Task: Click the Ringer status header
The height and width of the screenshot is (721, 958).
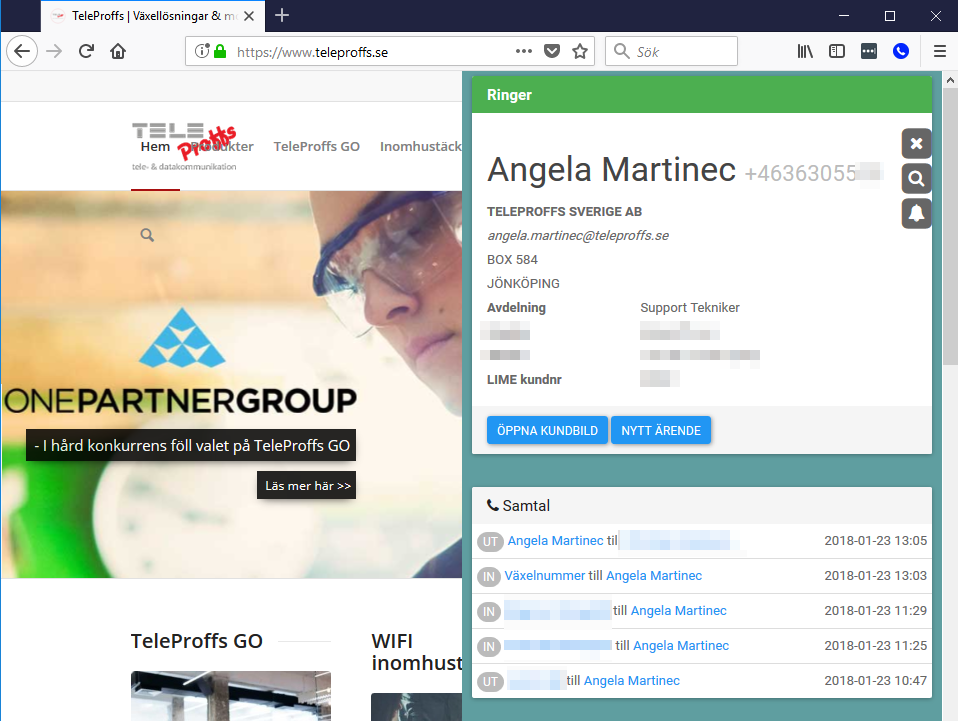Action: point(702,95)
